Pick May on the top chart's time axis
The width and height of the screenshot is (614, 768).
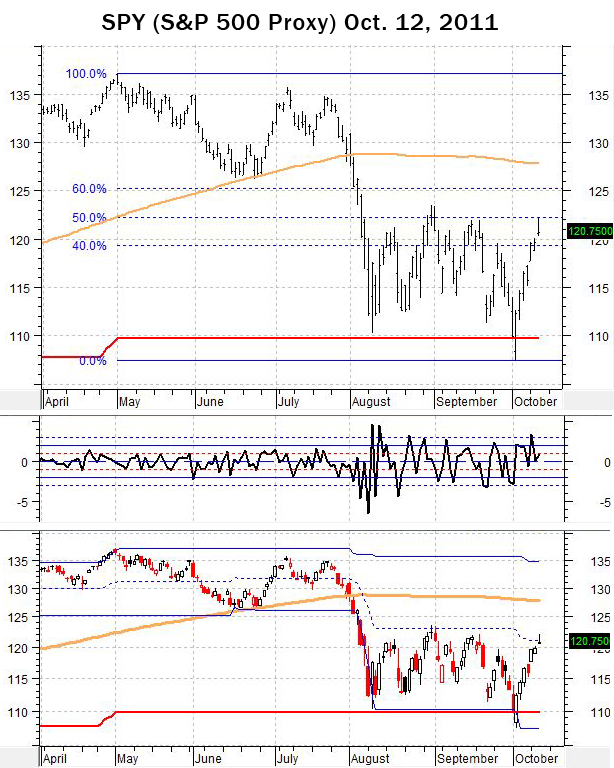129,402
